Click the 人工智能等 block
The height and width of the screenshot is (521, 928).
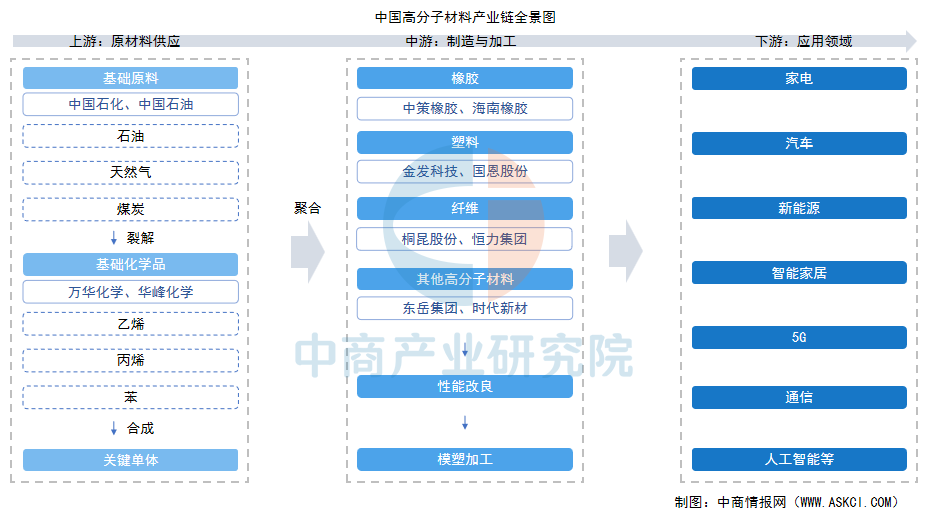coord(799,460)
